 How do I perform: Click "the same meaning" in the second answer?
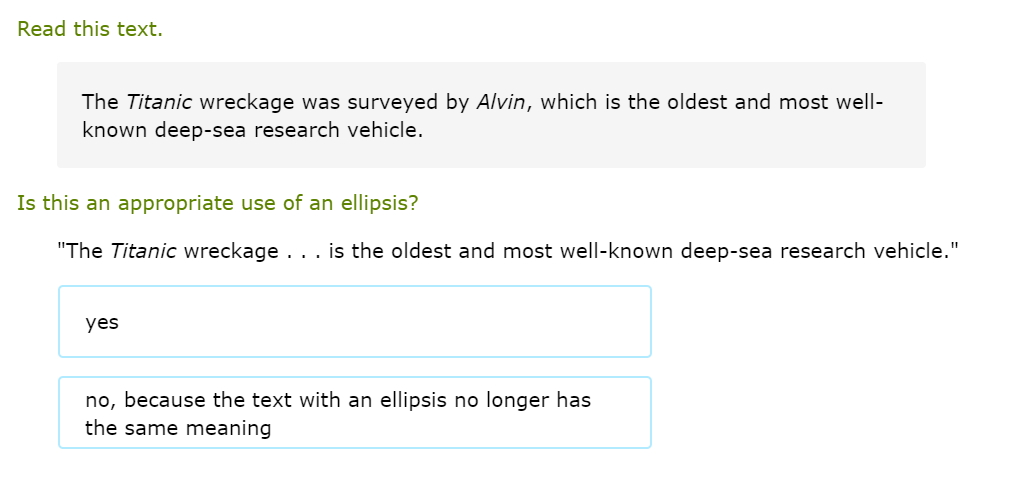pos(178,428)
